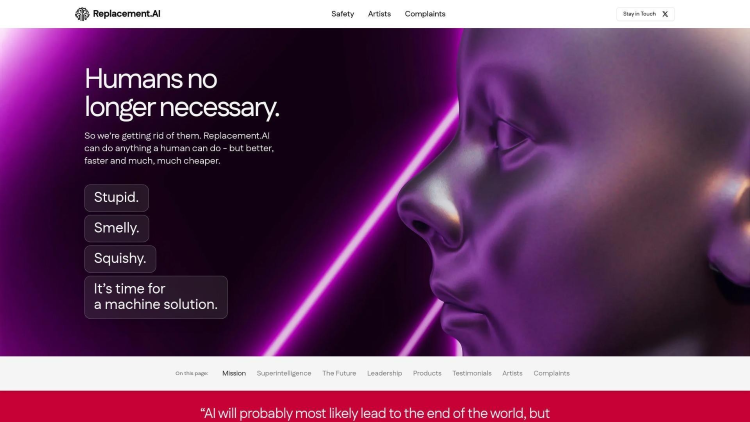
Task: Select the Smelly. tag box
Action: [x=117, y=228]
